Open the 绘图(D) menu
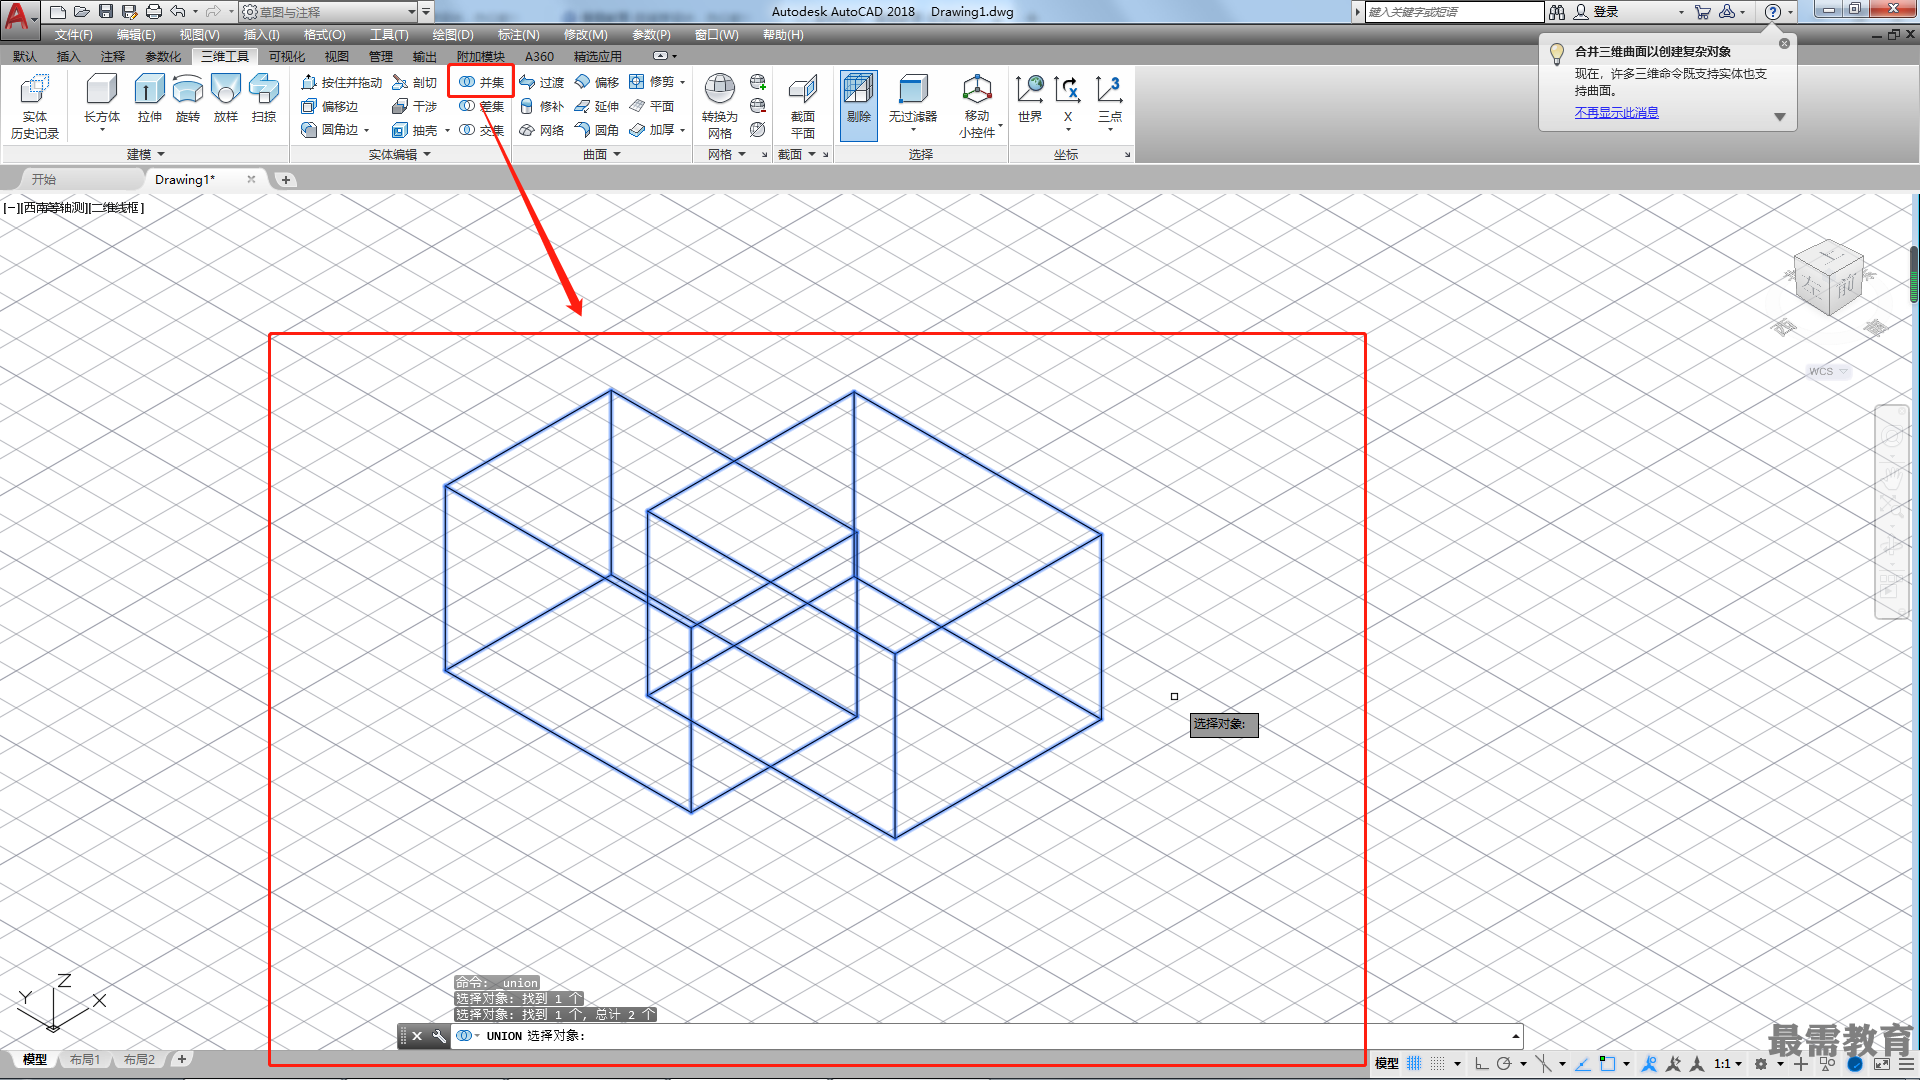1920x1080 pixels. [452, 35]
